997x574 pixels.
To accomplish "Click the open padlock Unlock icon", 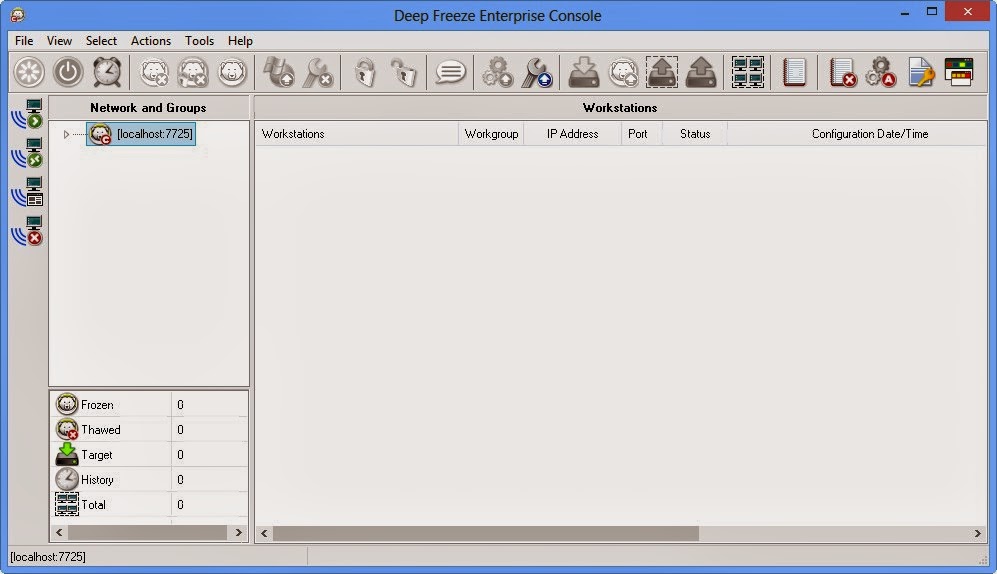I will (x=403, y=72).
